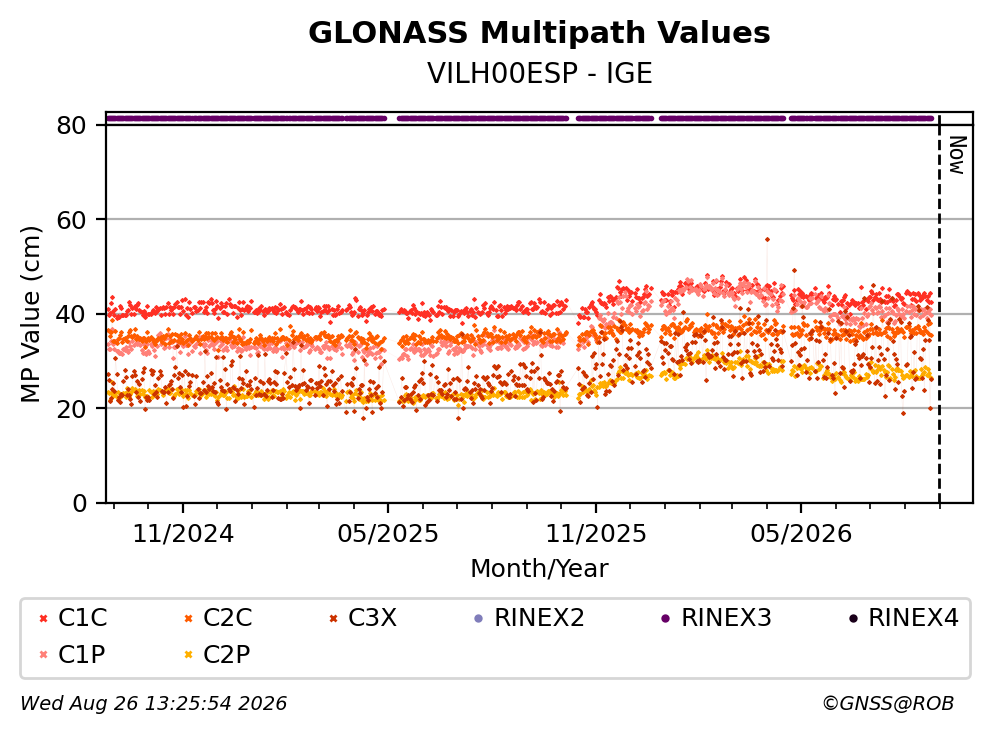Click the C1C red legend marker
Image resolution: width=993 pixels, height=734 pixels.
tap(43, 618)
